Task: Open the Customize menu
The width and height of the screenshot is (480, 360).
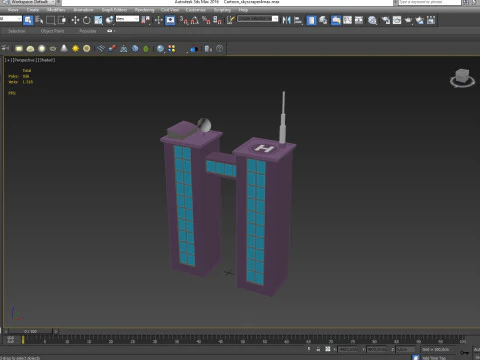Action: click(x=195, y=10)
